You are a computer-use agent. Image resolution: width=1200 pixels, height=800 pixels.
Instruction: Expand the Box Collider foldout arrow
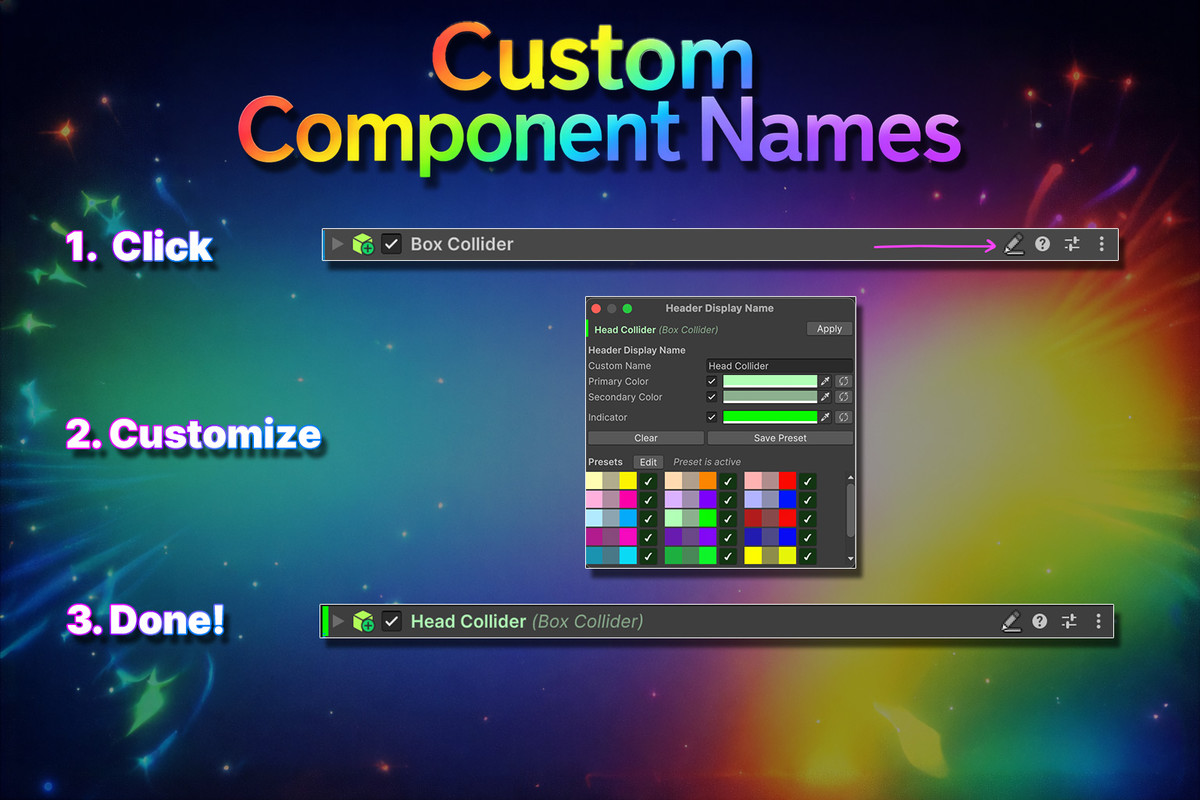[338, 244]
